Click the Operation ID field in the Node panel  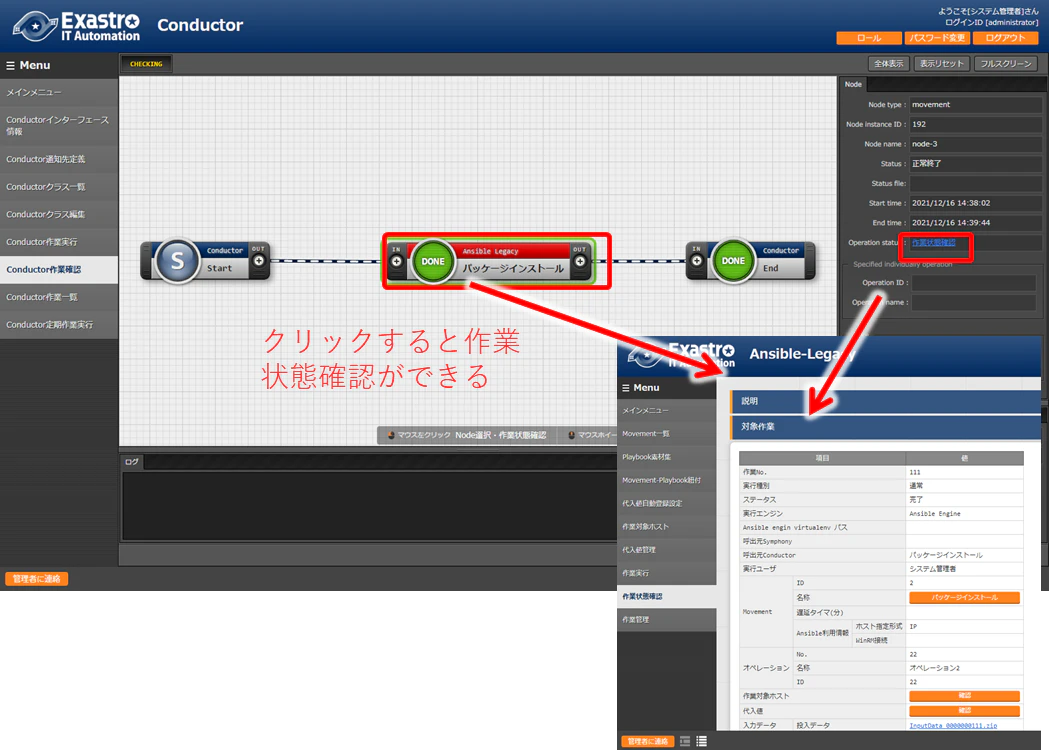point(973,283)
